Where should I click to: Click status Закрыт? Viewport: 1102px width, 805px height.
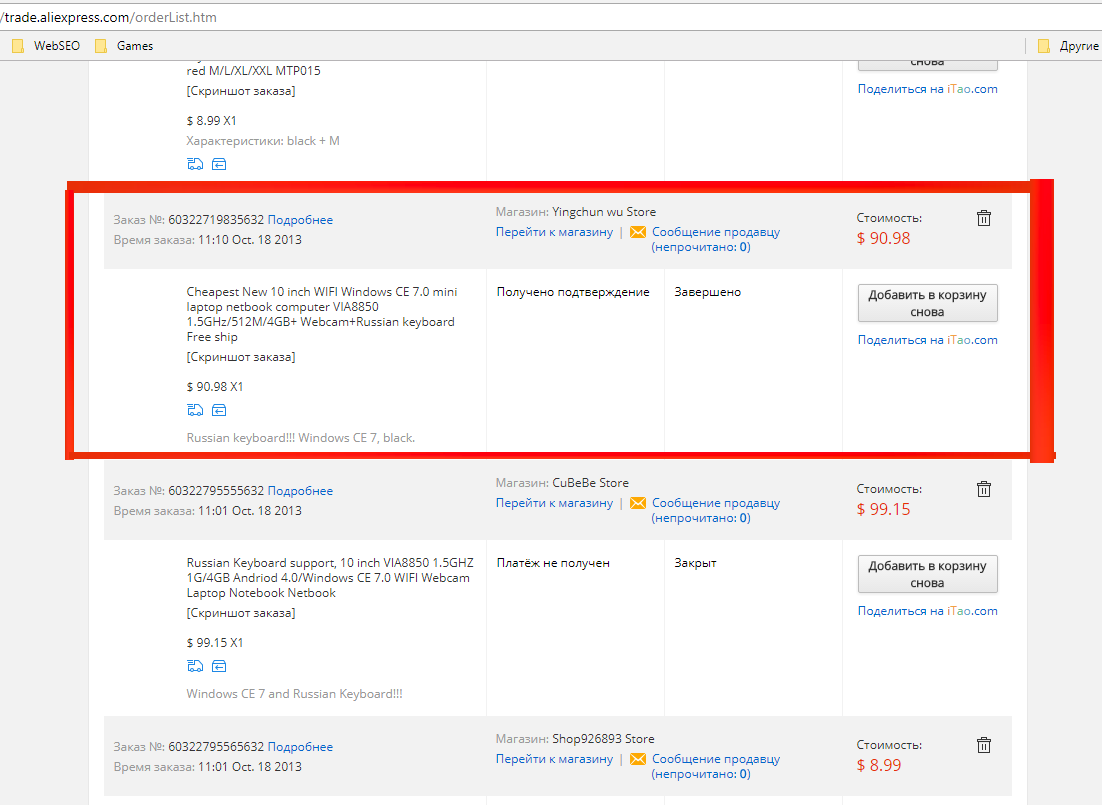695,563
